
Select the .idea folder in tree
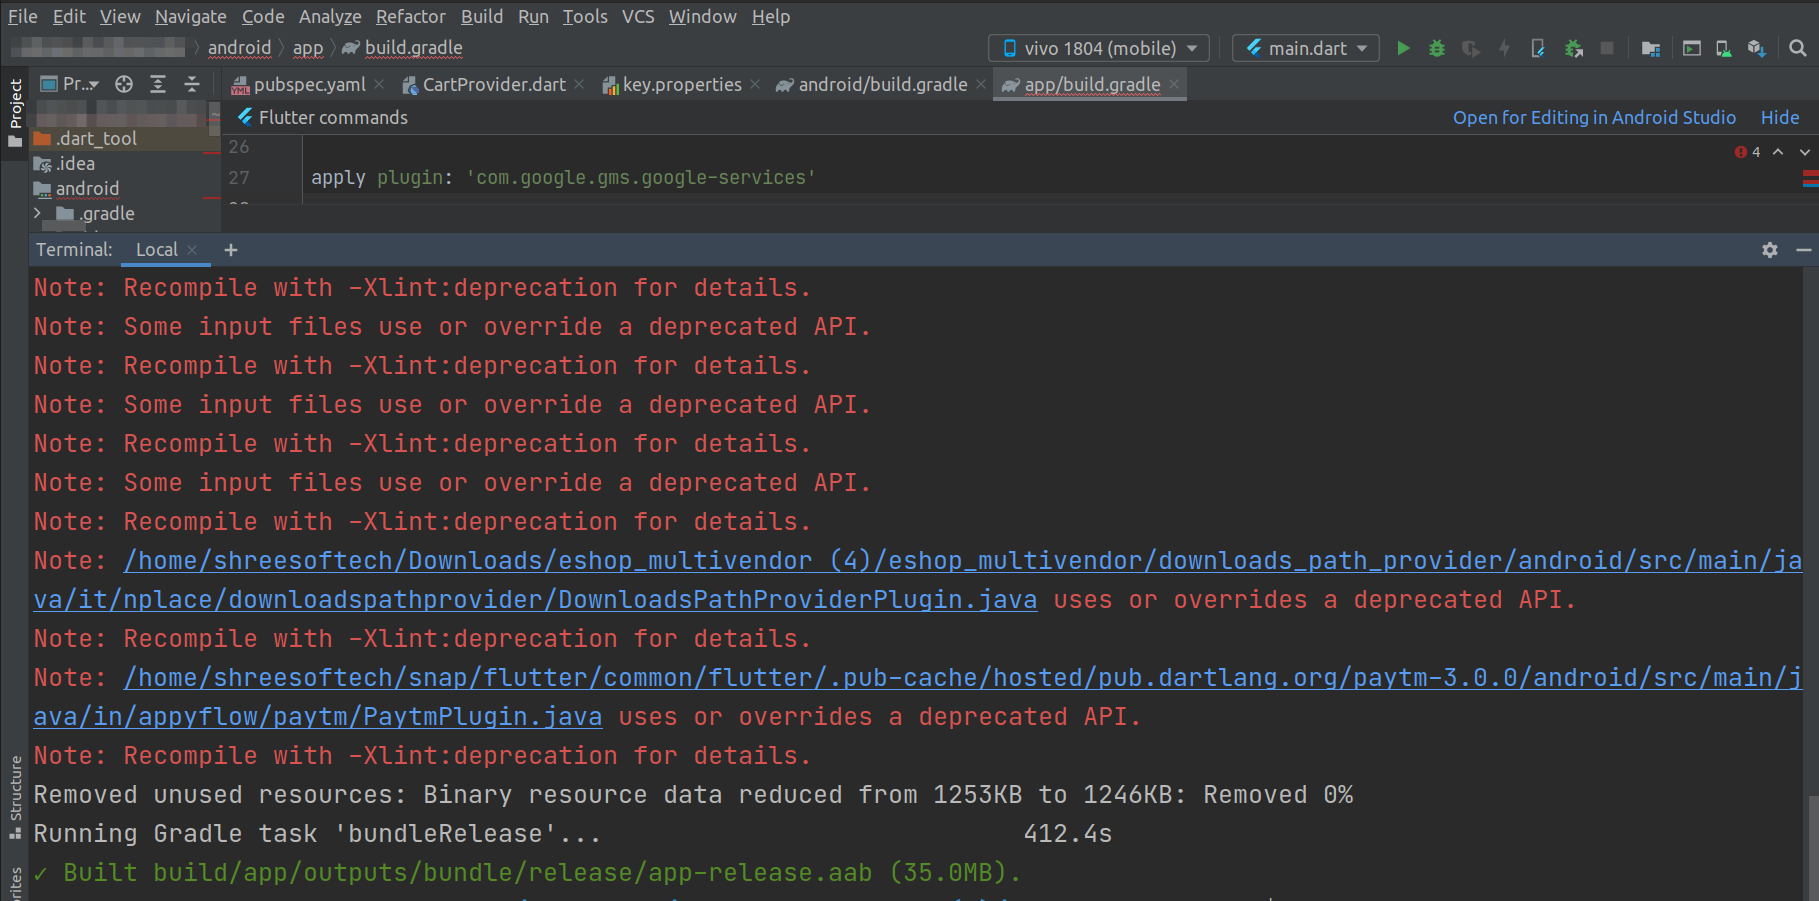coord(65,163)
